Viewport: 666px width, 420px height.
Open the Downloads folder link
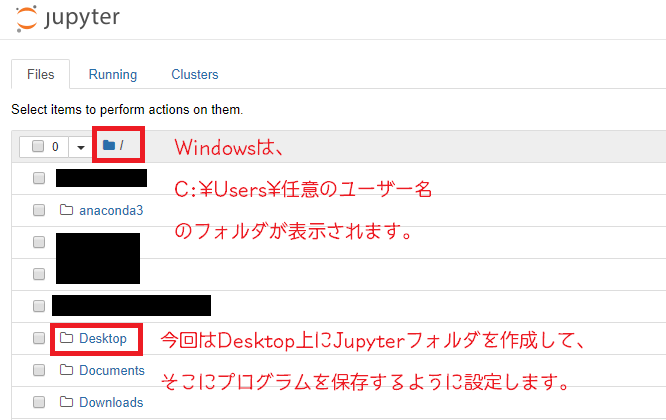coord(111,402)
